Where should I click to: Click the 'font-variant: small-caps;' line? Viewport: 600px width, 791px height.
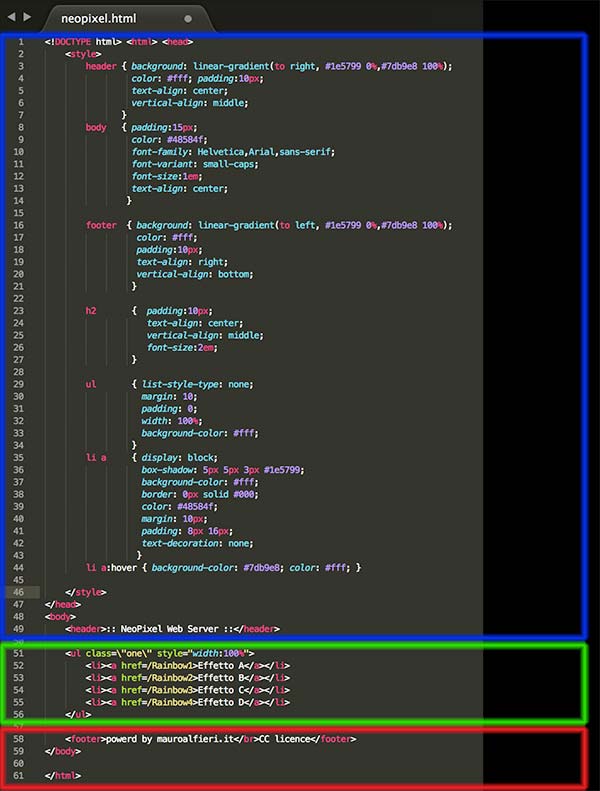click(x=195, y=164)
